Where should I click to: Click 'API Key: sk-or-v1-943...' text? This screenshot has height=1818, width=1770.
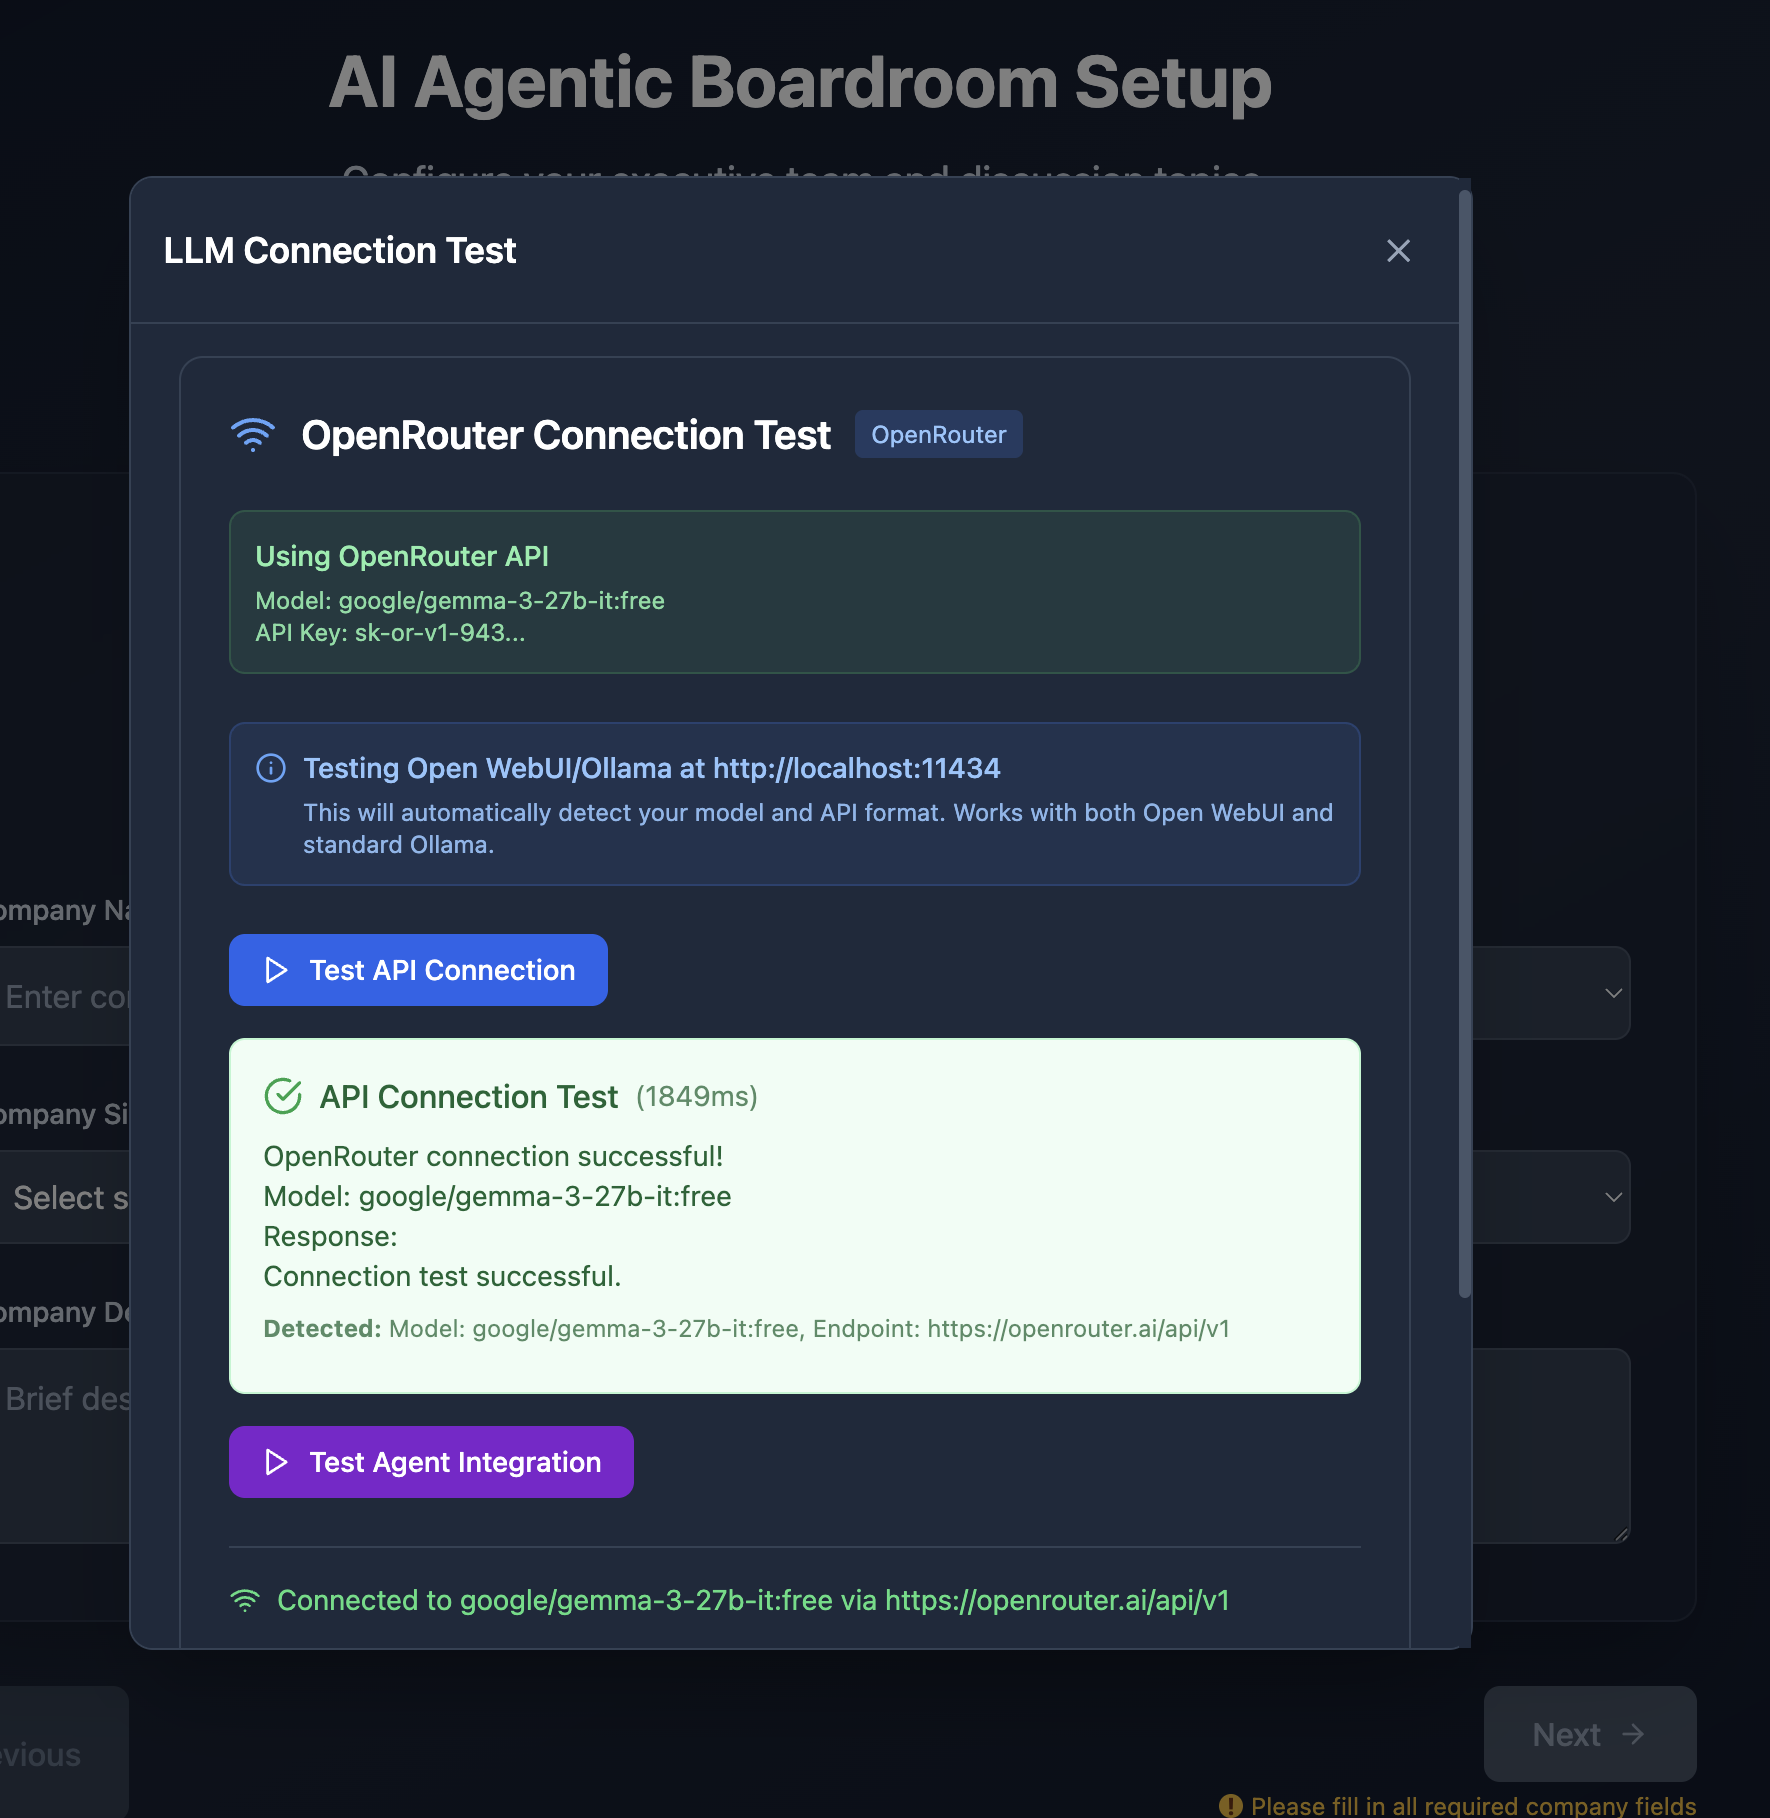390,633
